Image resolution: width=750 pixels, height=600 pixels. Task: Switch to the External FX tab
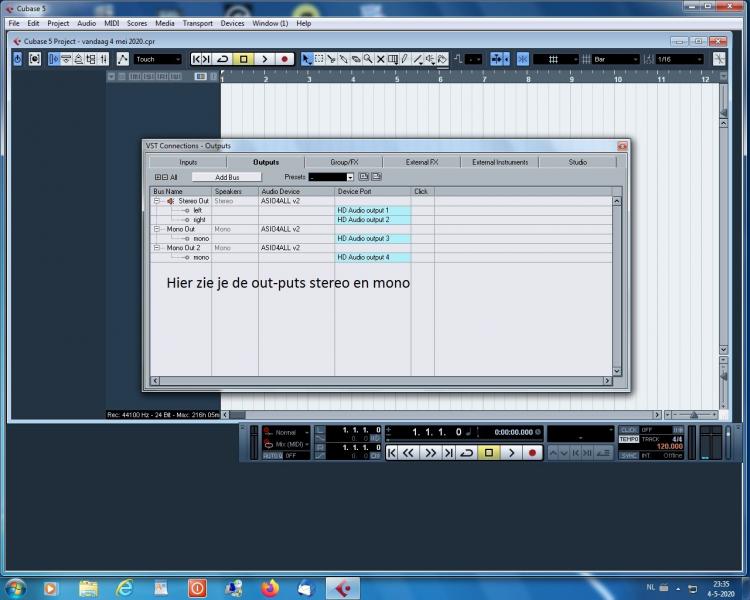[422, 162]
